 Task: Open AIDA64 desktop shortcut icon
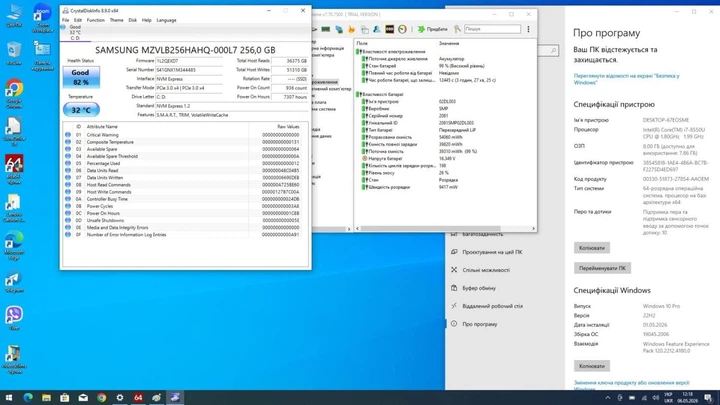(x=14, y=170)
